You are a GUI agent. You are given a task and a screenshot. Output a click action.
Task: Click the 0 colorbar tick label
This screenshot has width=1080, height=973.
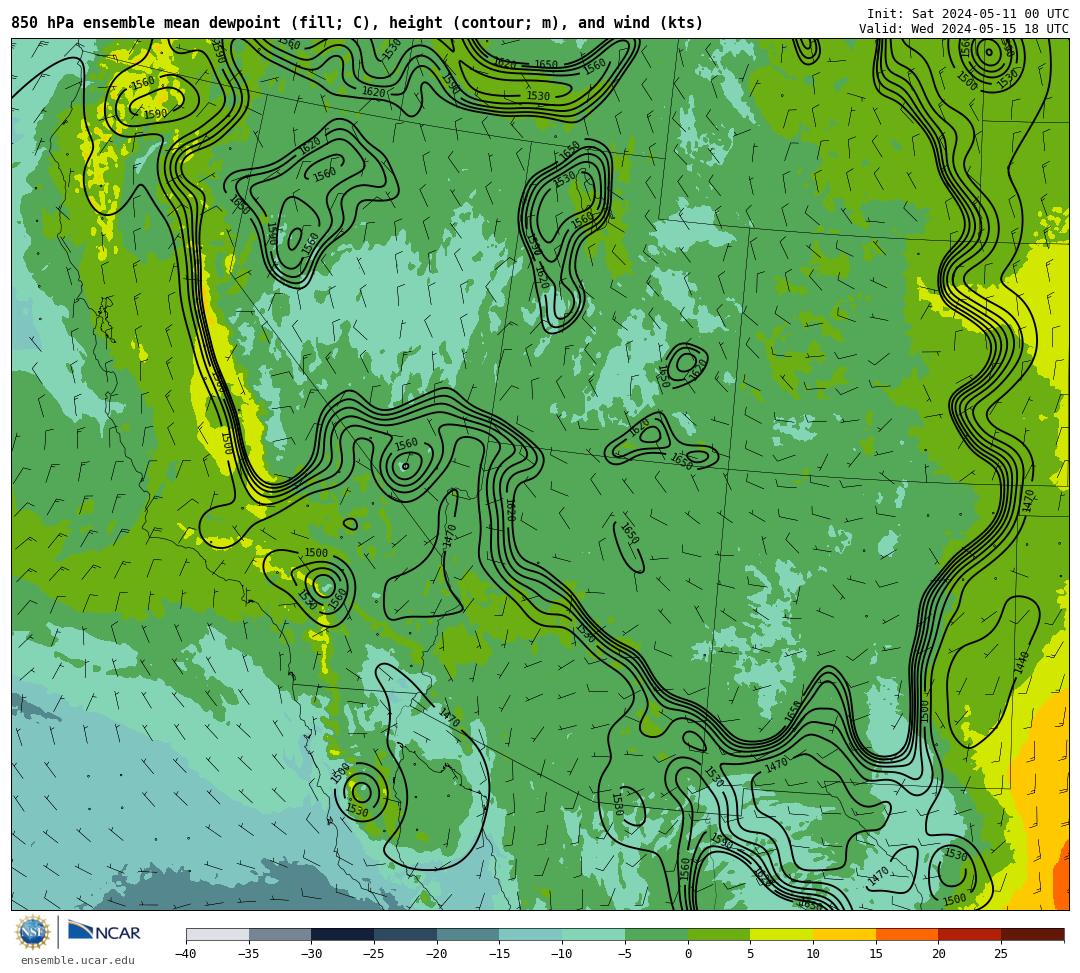[688, 954]
